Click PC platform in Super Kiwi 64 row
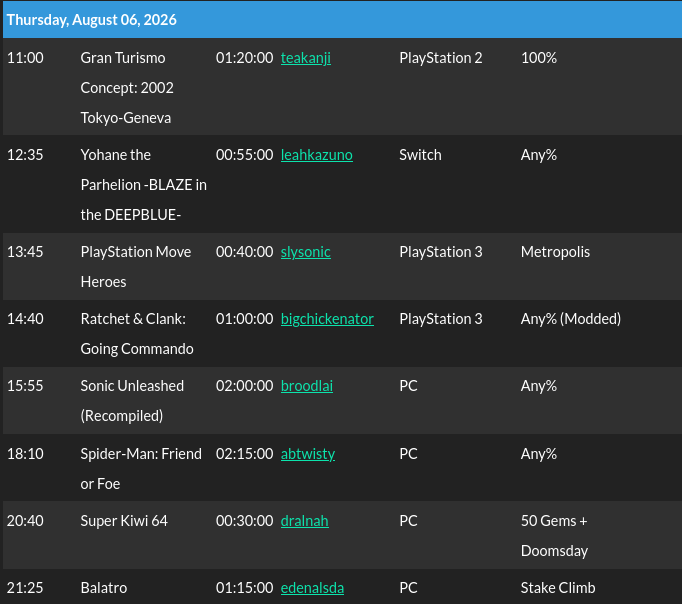 point(408,521)
